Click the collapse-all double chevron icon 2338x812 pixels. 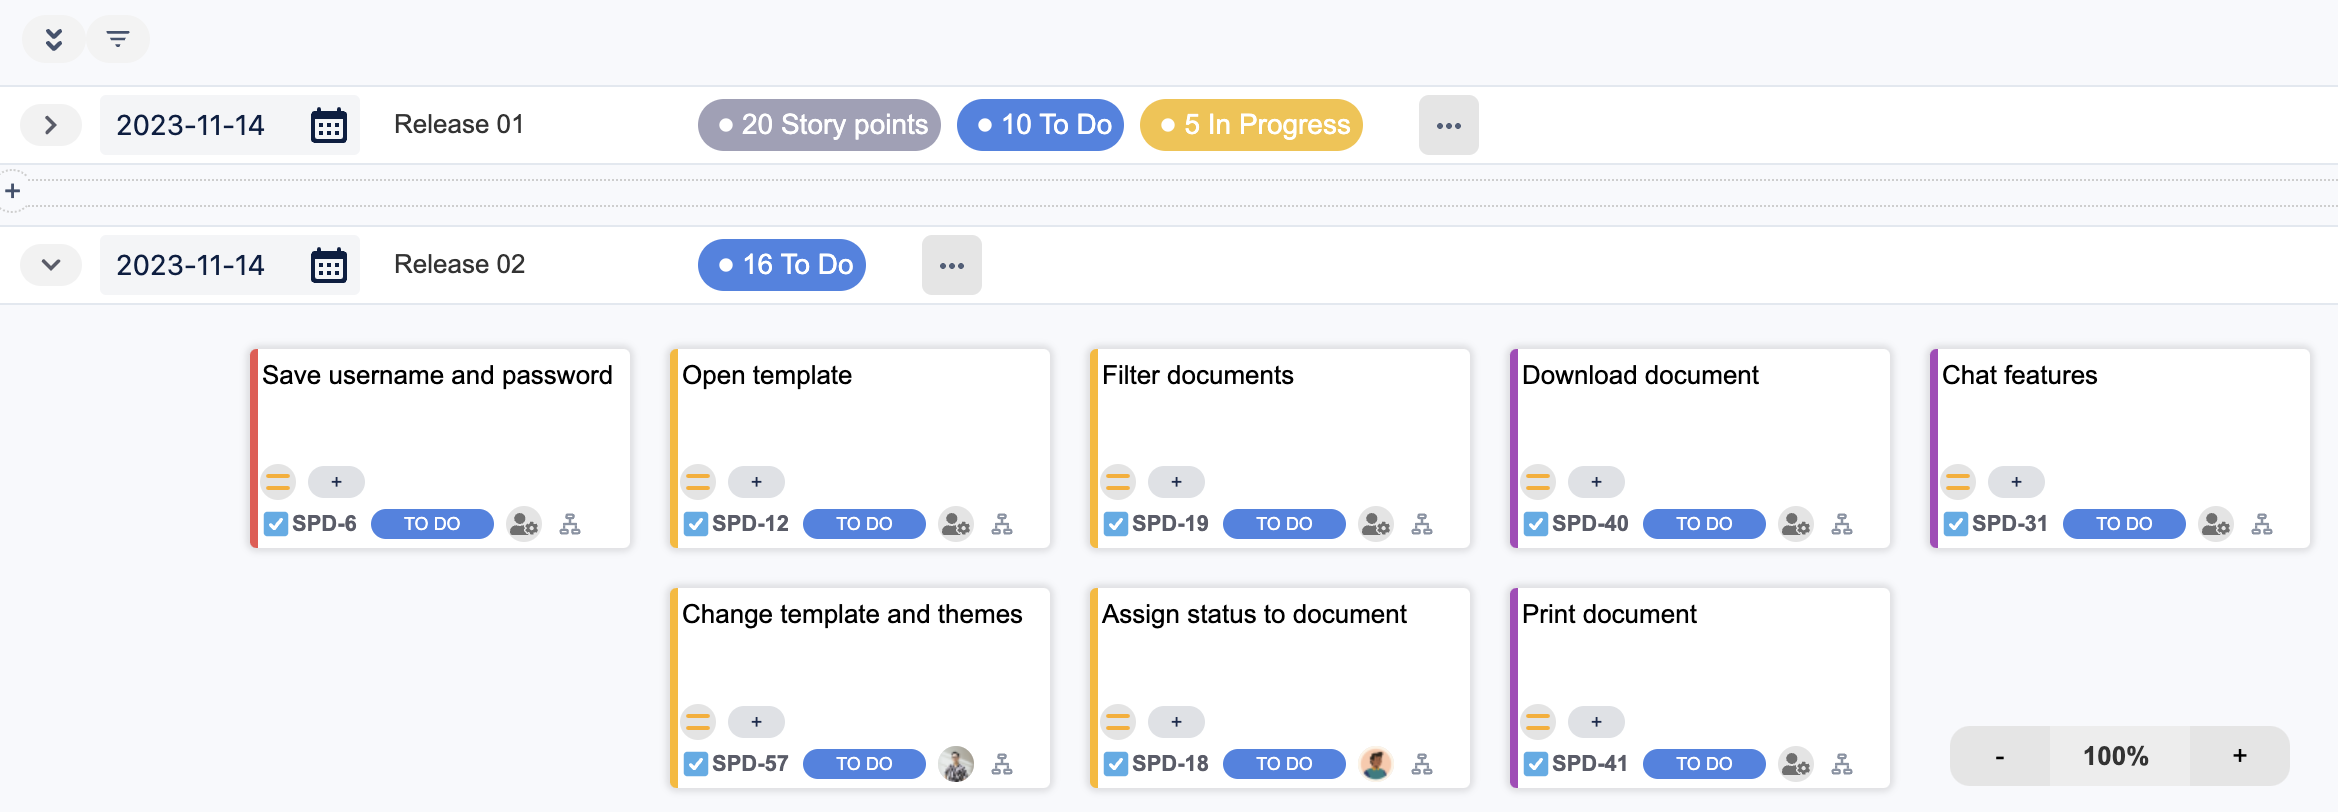54,39
